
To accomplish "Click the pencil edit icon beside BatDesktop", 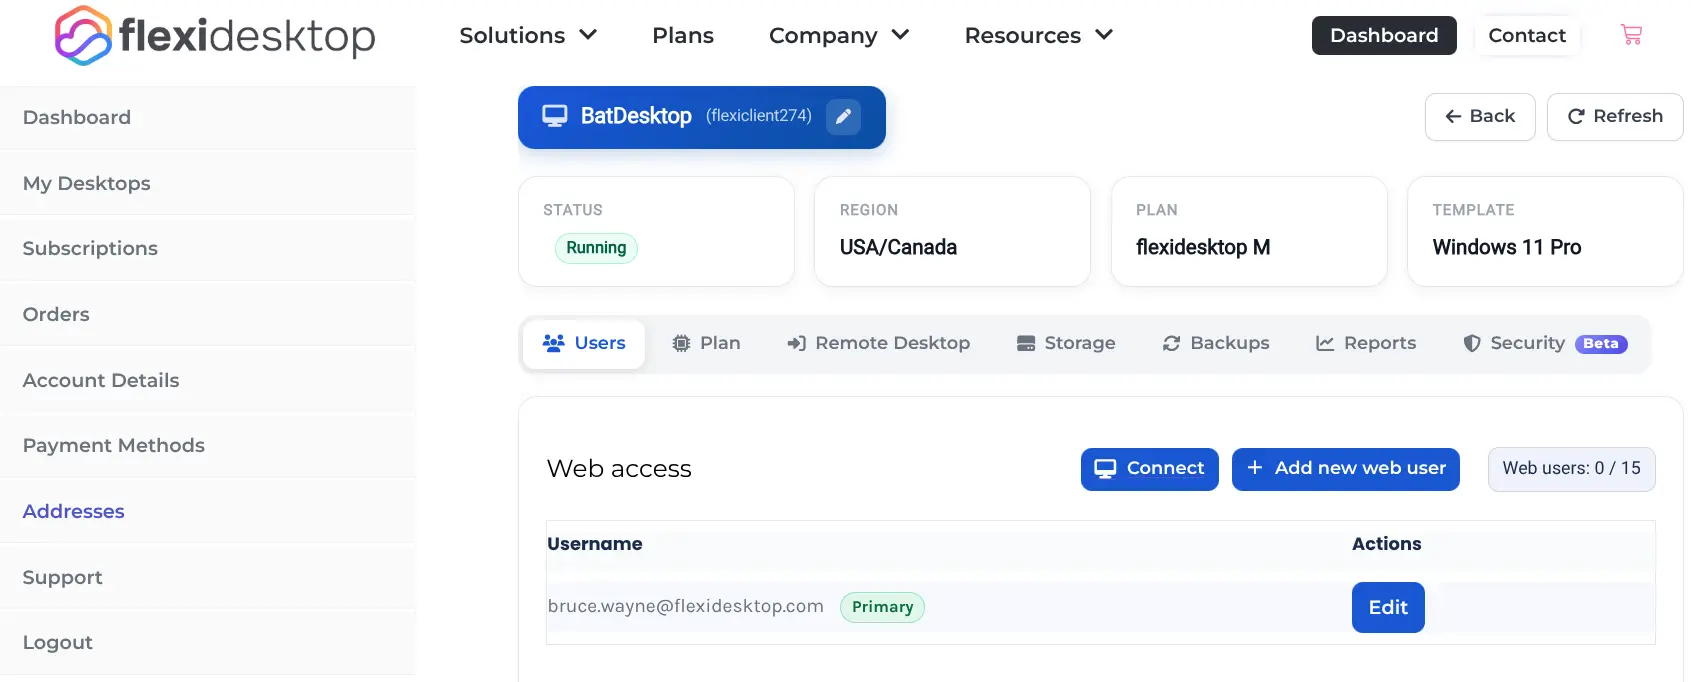I will 843,117.
